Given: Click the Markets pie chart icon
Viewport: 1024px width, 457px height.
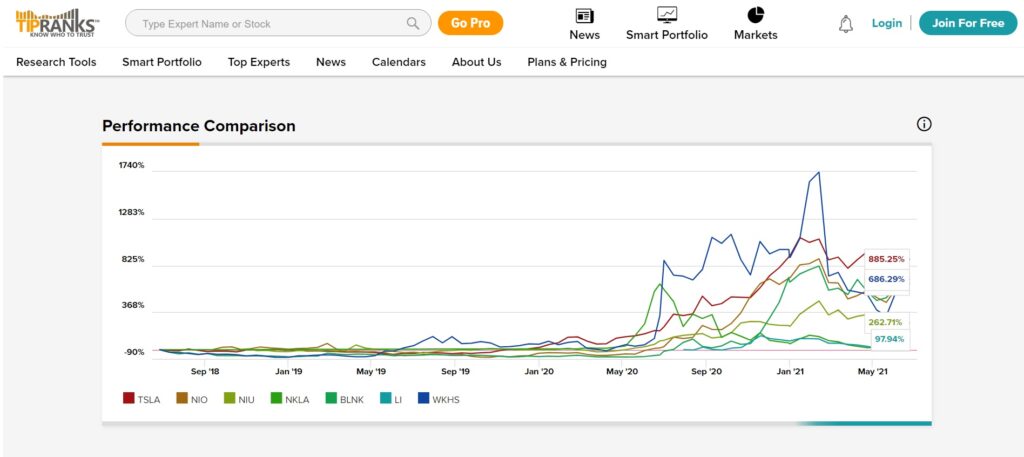Looking at the screenshot, I should point(756,14).
